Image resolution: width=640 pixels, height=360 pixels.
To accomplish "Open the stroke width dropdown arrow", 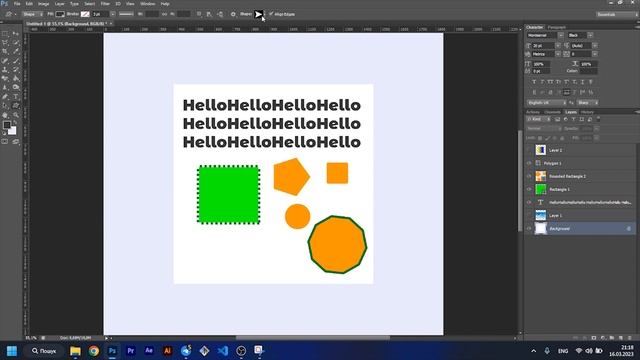I will click(113, 14).
